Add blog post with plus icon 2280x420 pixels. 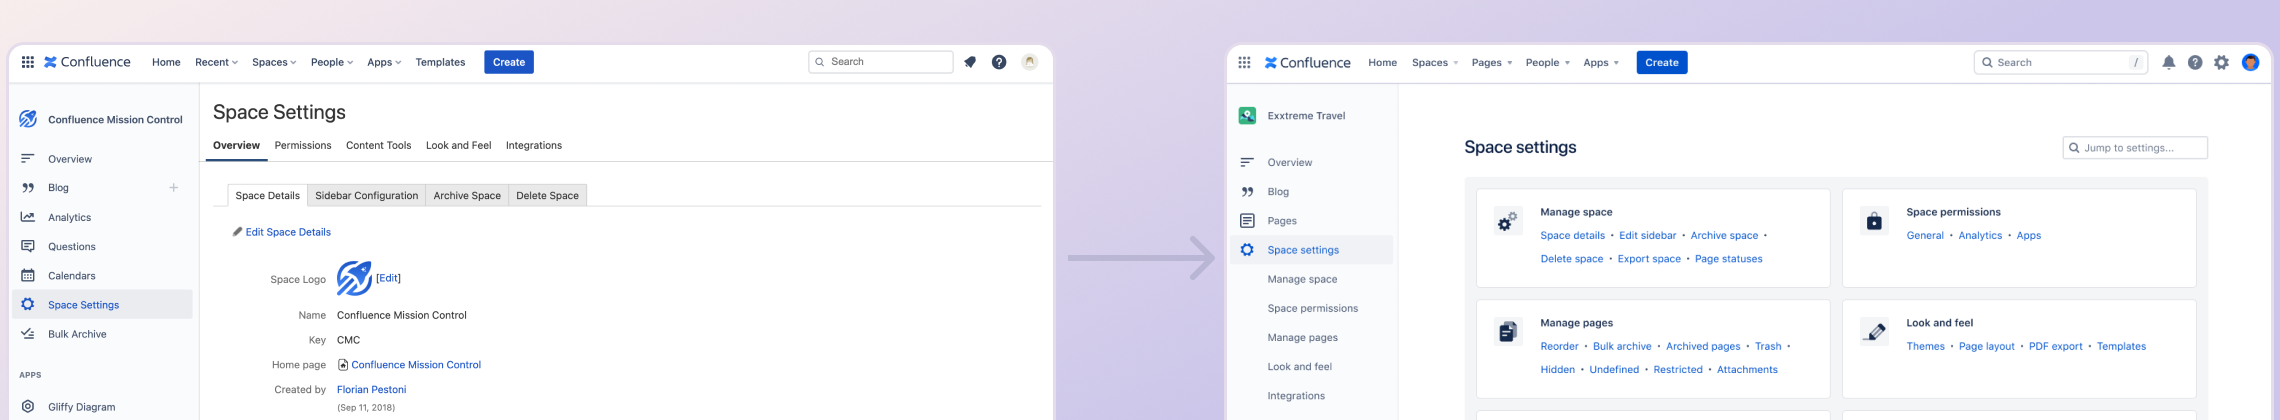click(174, 187)
